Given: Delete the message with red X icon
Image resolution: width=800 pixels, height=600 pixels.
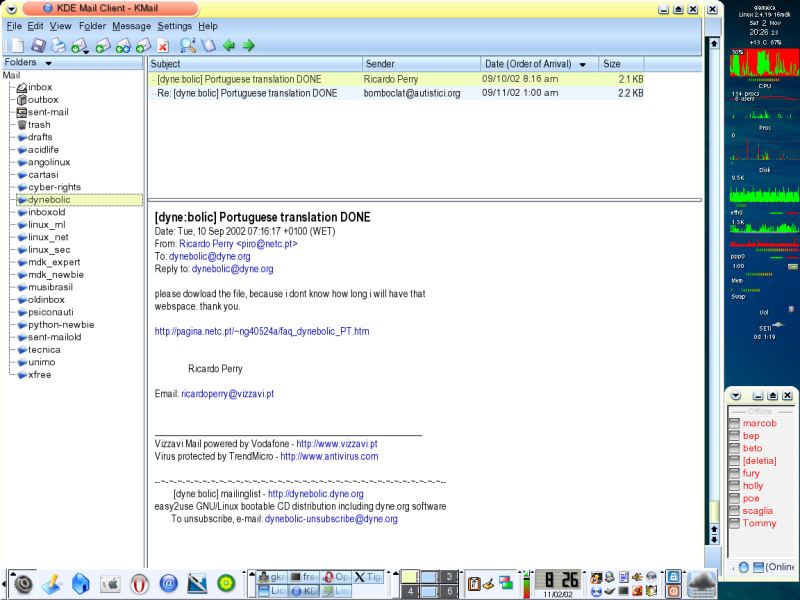Looking at the screenshot, I should 163,45.
